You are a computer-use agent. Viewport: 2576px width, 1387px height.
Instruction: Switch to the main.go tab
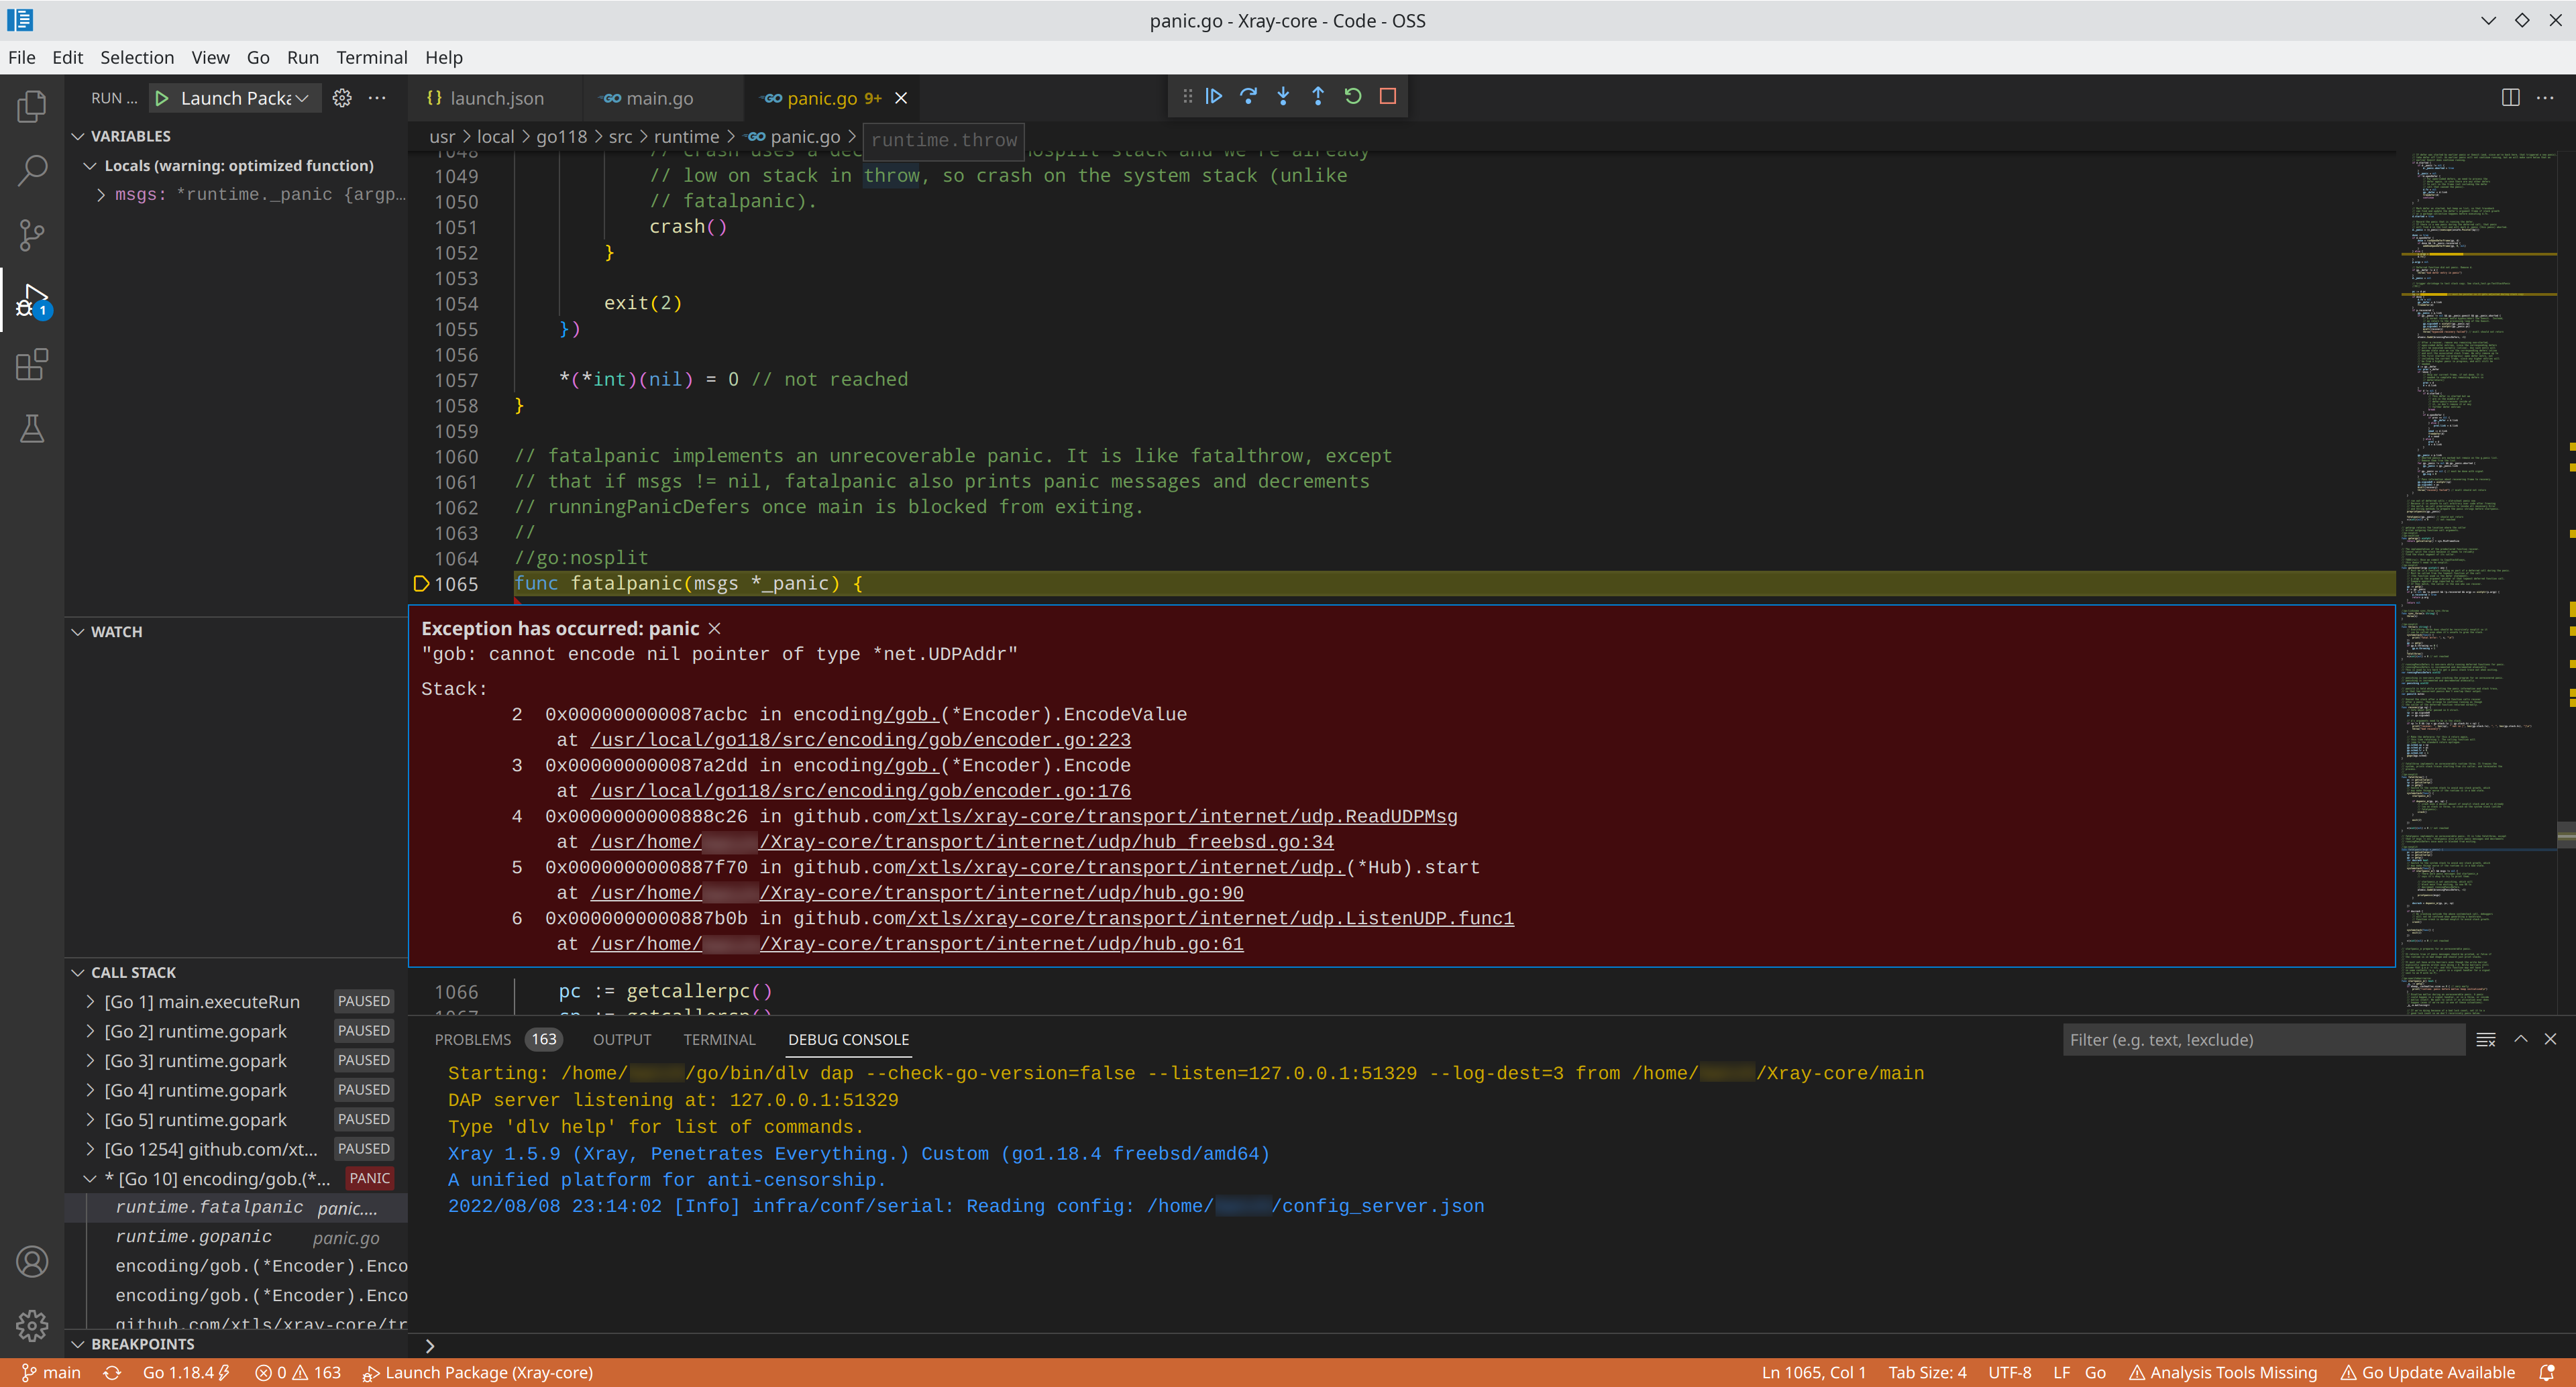coord(660,98)
